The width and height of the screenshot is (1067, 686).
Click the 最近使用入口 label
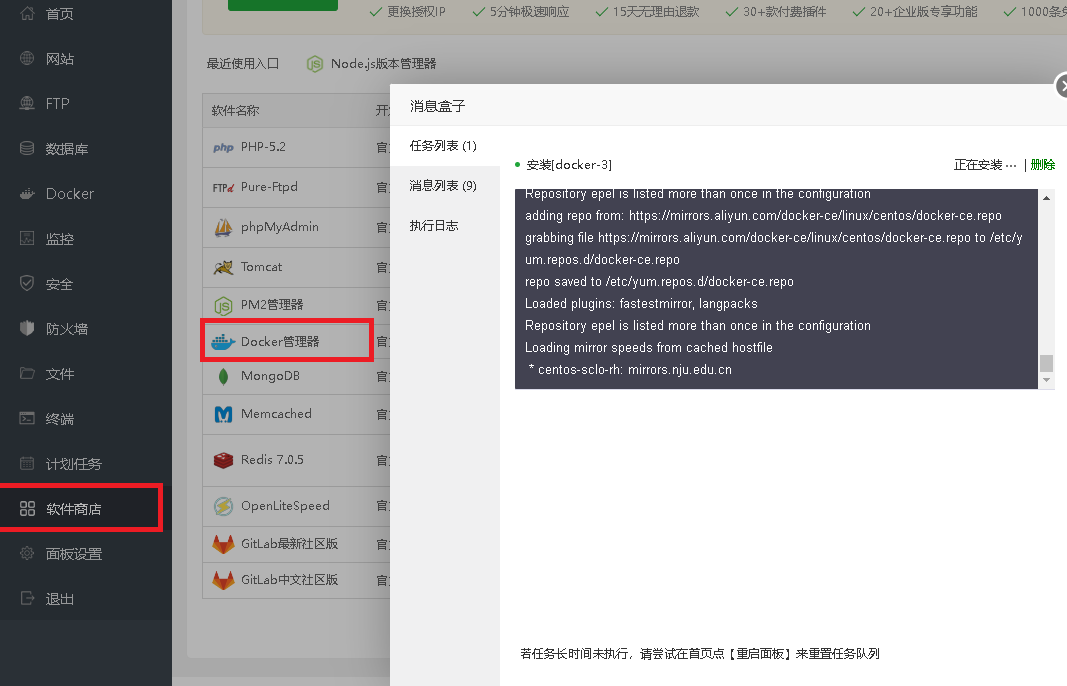[x=243, y=64]
